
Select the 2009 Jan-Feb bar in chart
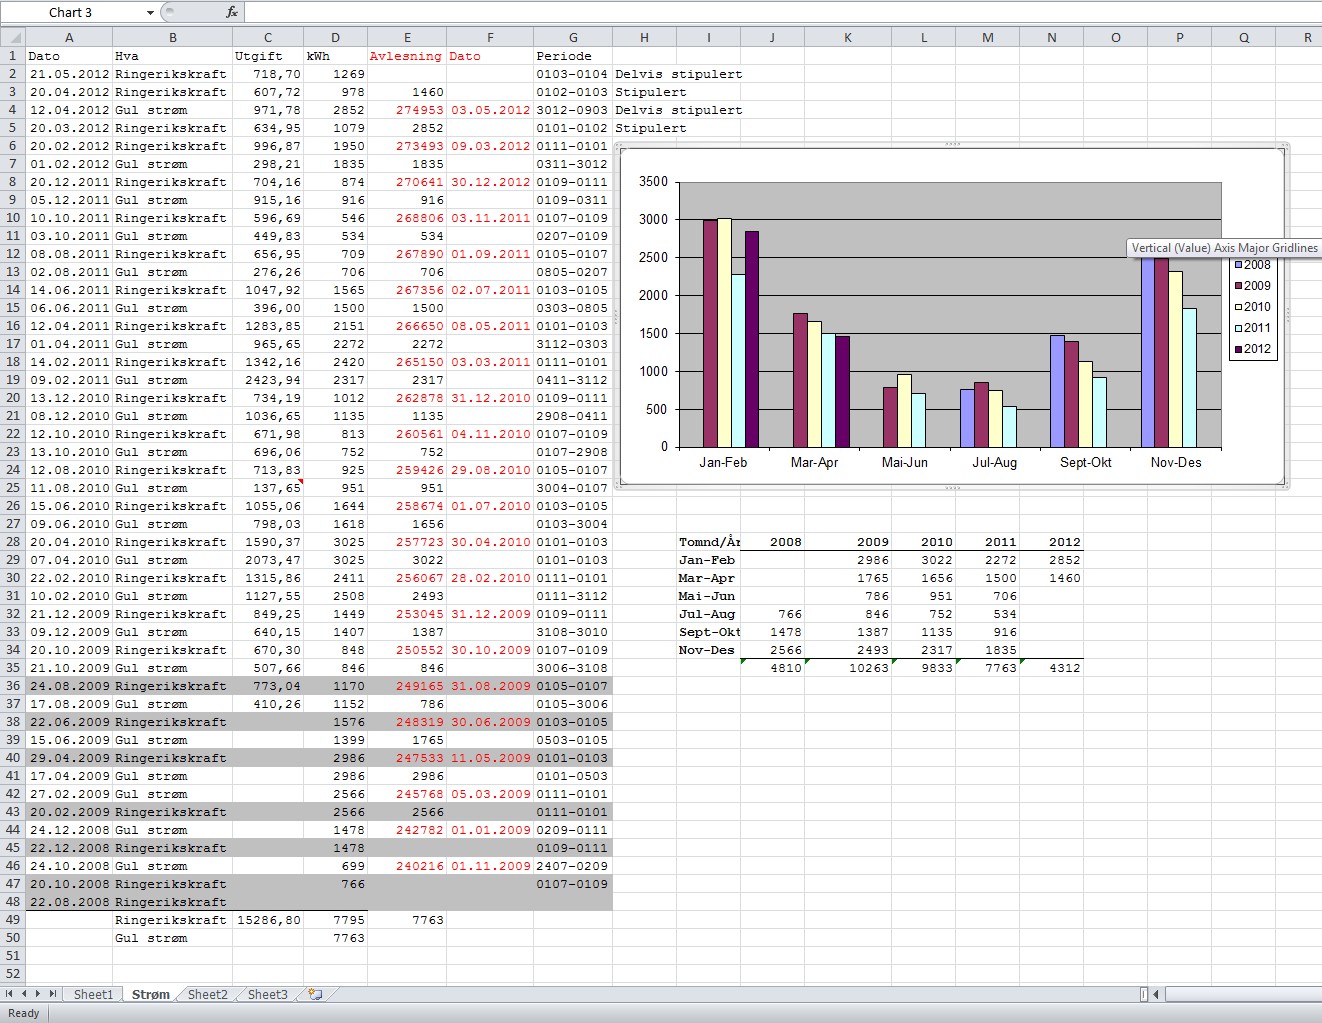(710, 333)
